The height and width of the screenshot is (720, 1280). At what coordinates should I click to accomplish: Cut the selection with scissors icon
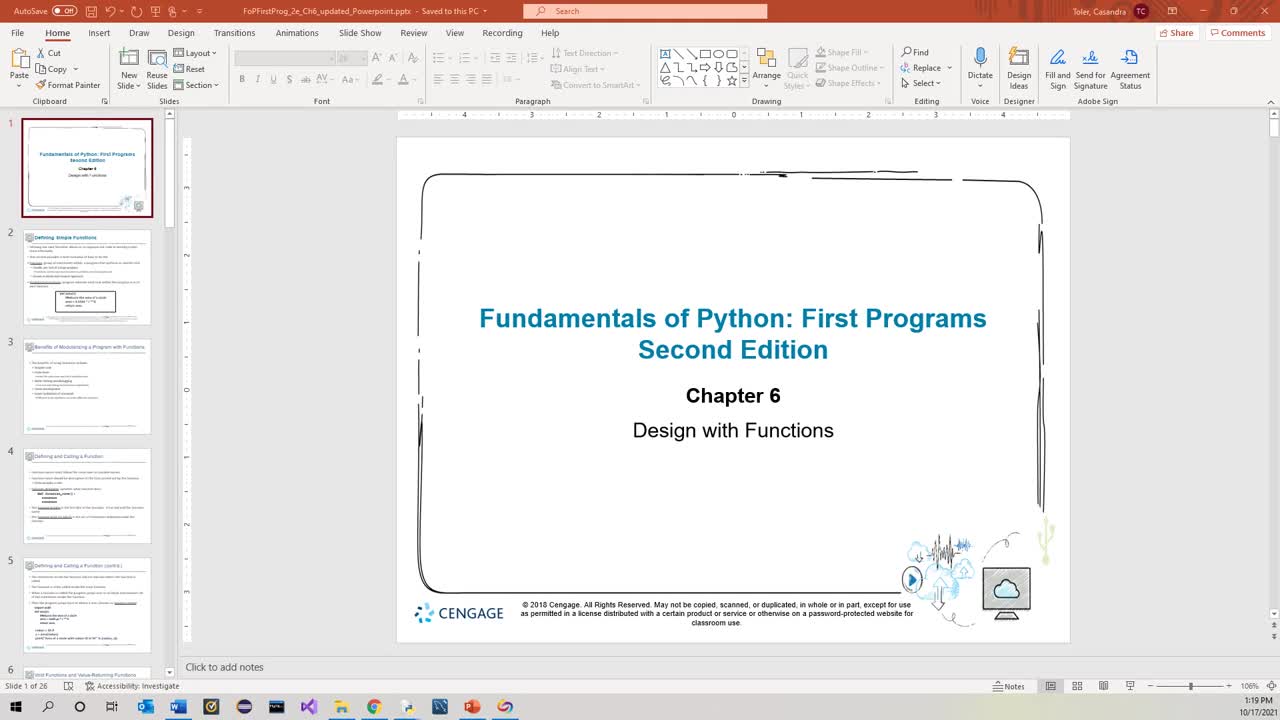[x=49, y=53]
